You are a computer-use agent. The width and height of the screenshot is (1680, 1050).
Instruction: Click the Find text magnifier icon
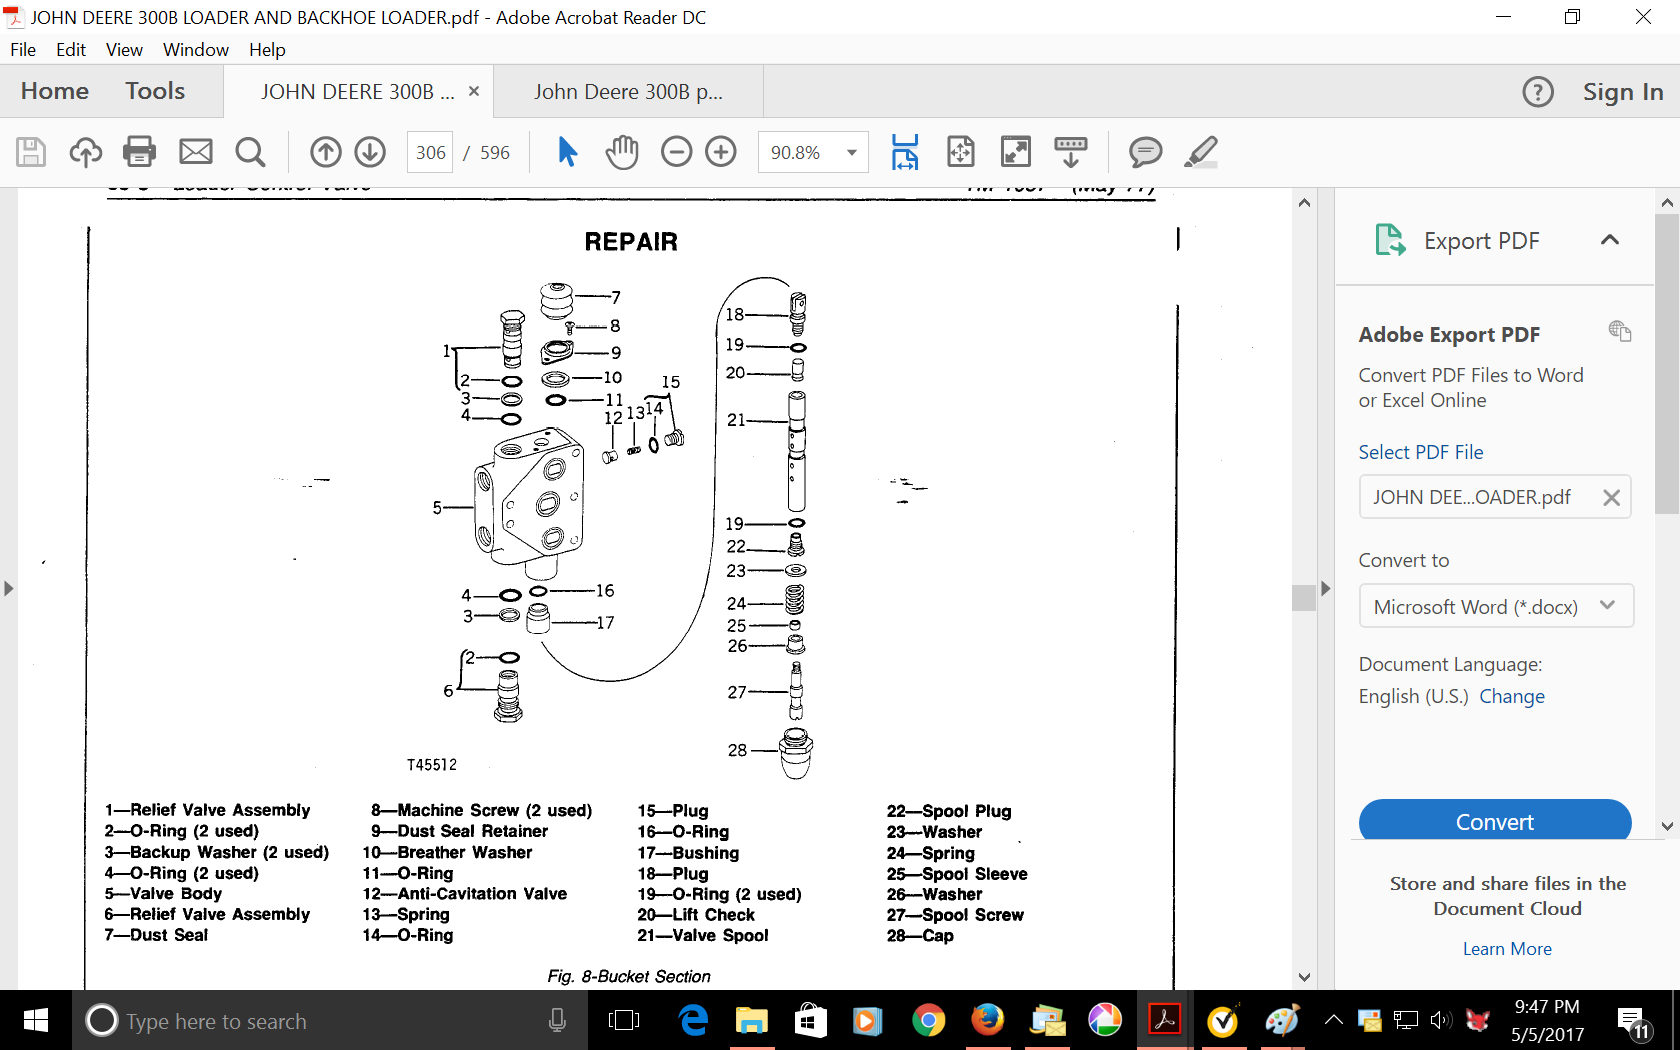pos(250,152)
